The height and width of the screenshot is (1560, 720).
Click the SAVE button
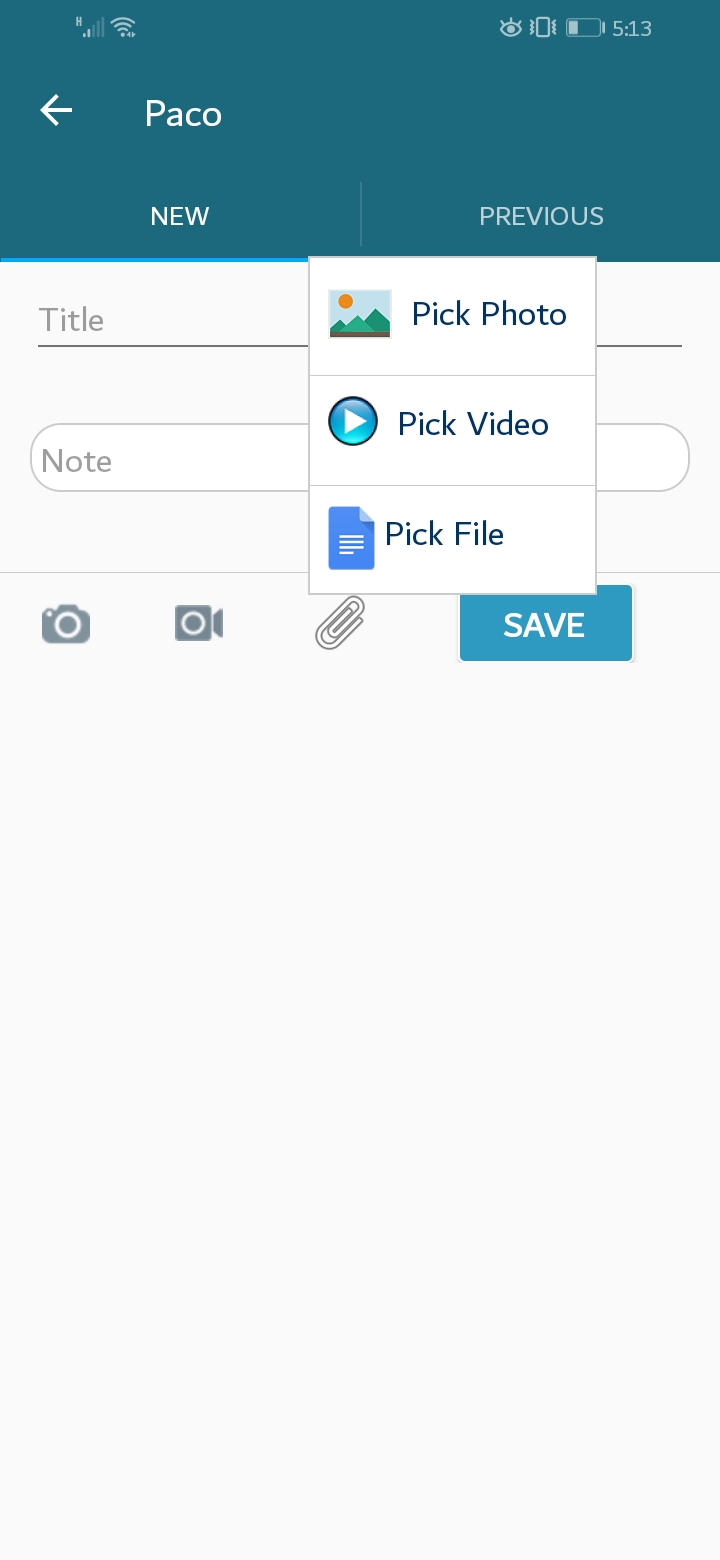tap(546, 624)
